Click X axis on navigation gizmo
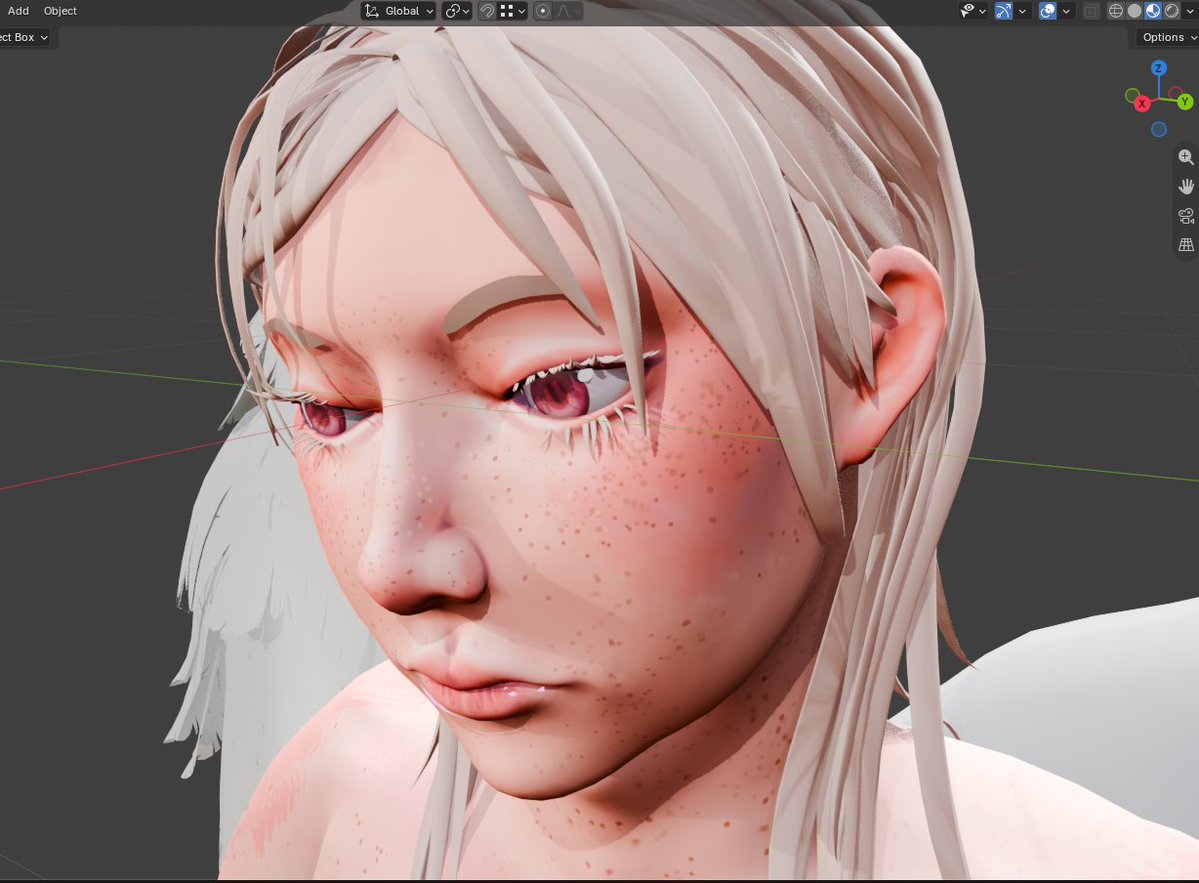This screenshot has width=1199, height=883. point(1142,103)
